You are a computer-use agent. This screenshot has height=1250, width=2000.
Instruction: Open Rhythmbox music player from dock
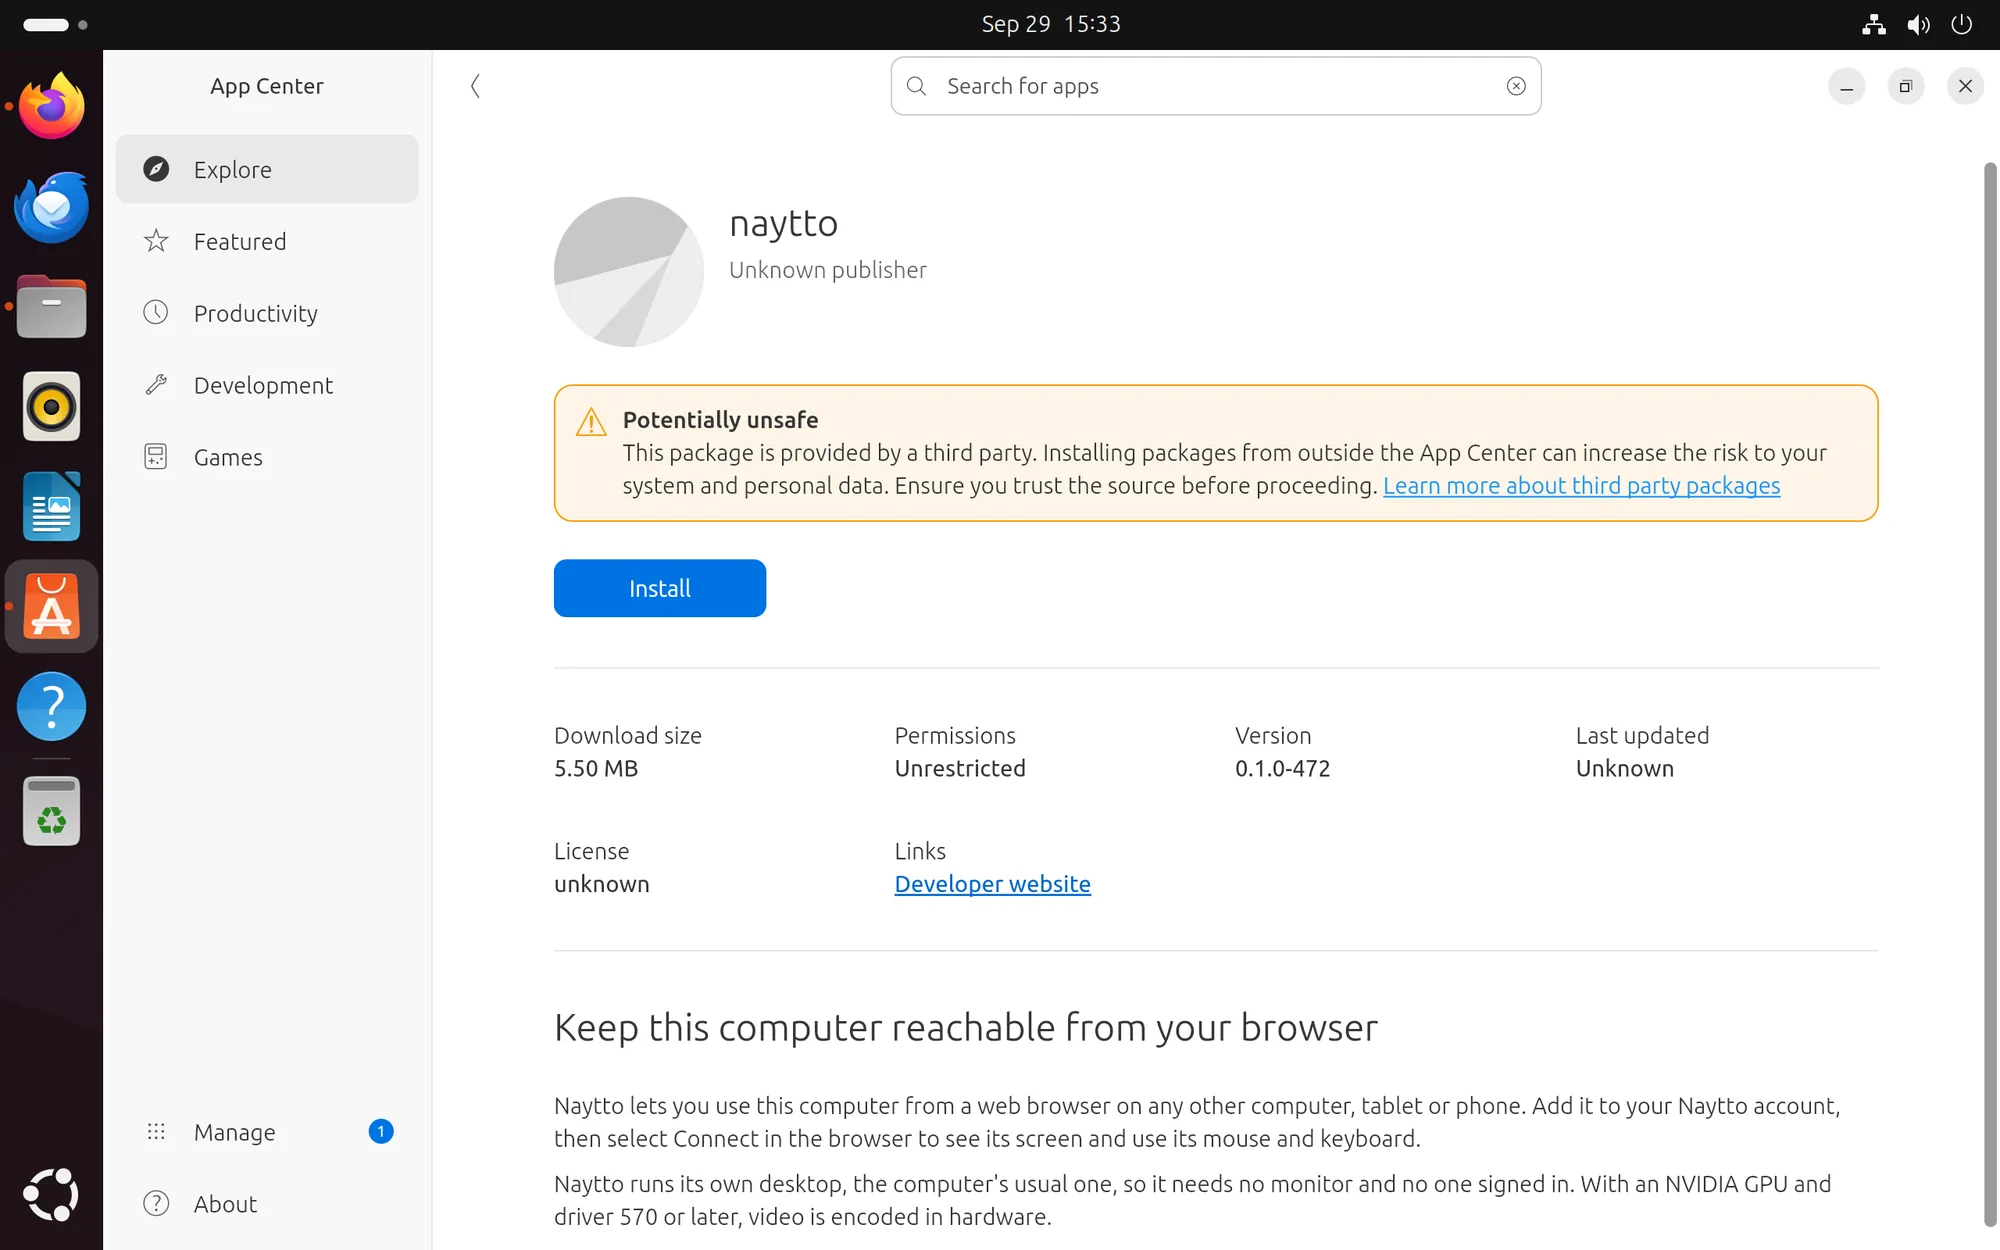coord(51,407)
